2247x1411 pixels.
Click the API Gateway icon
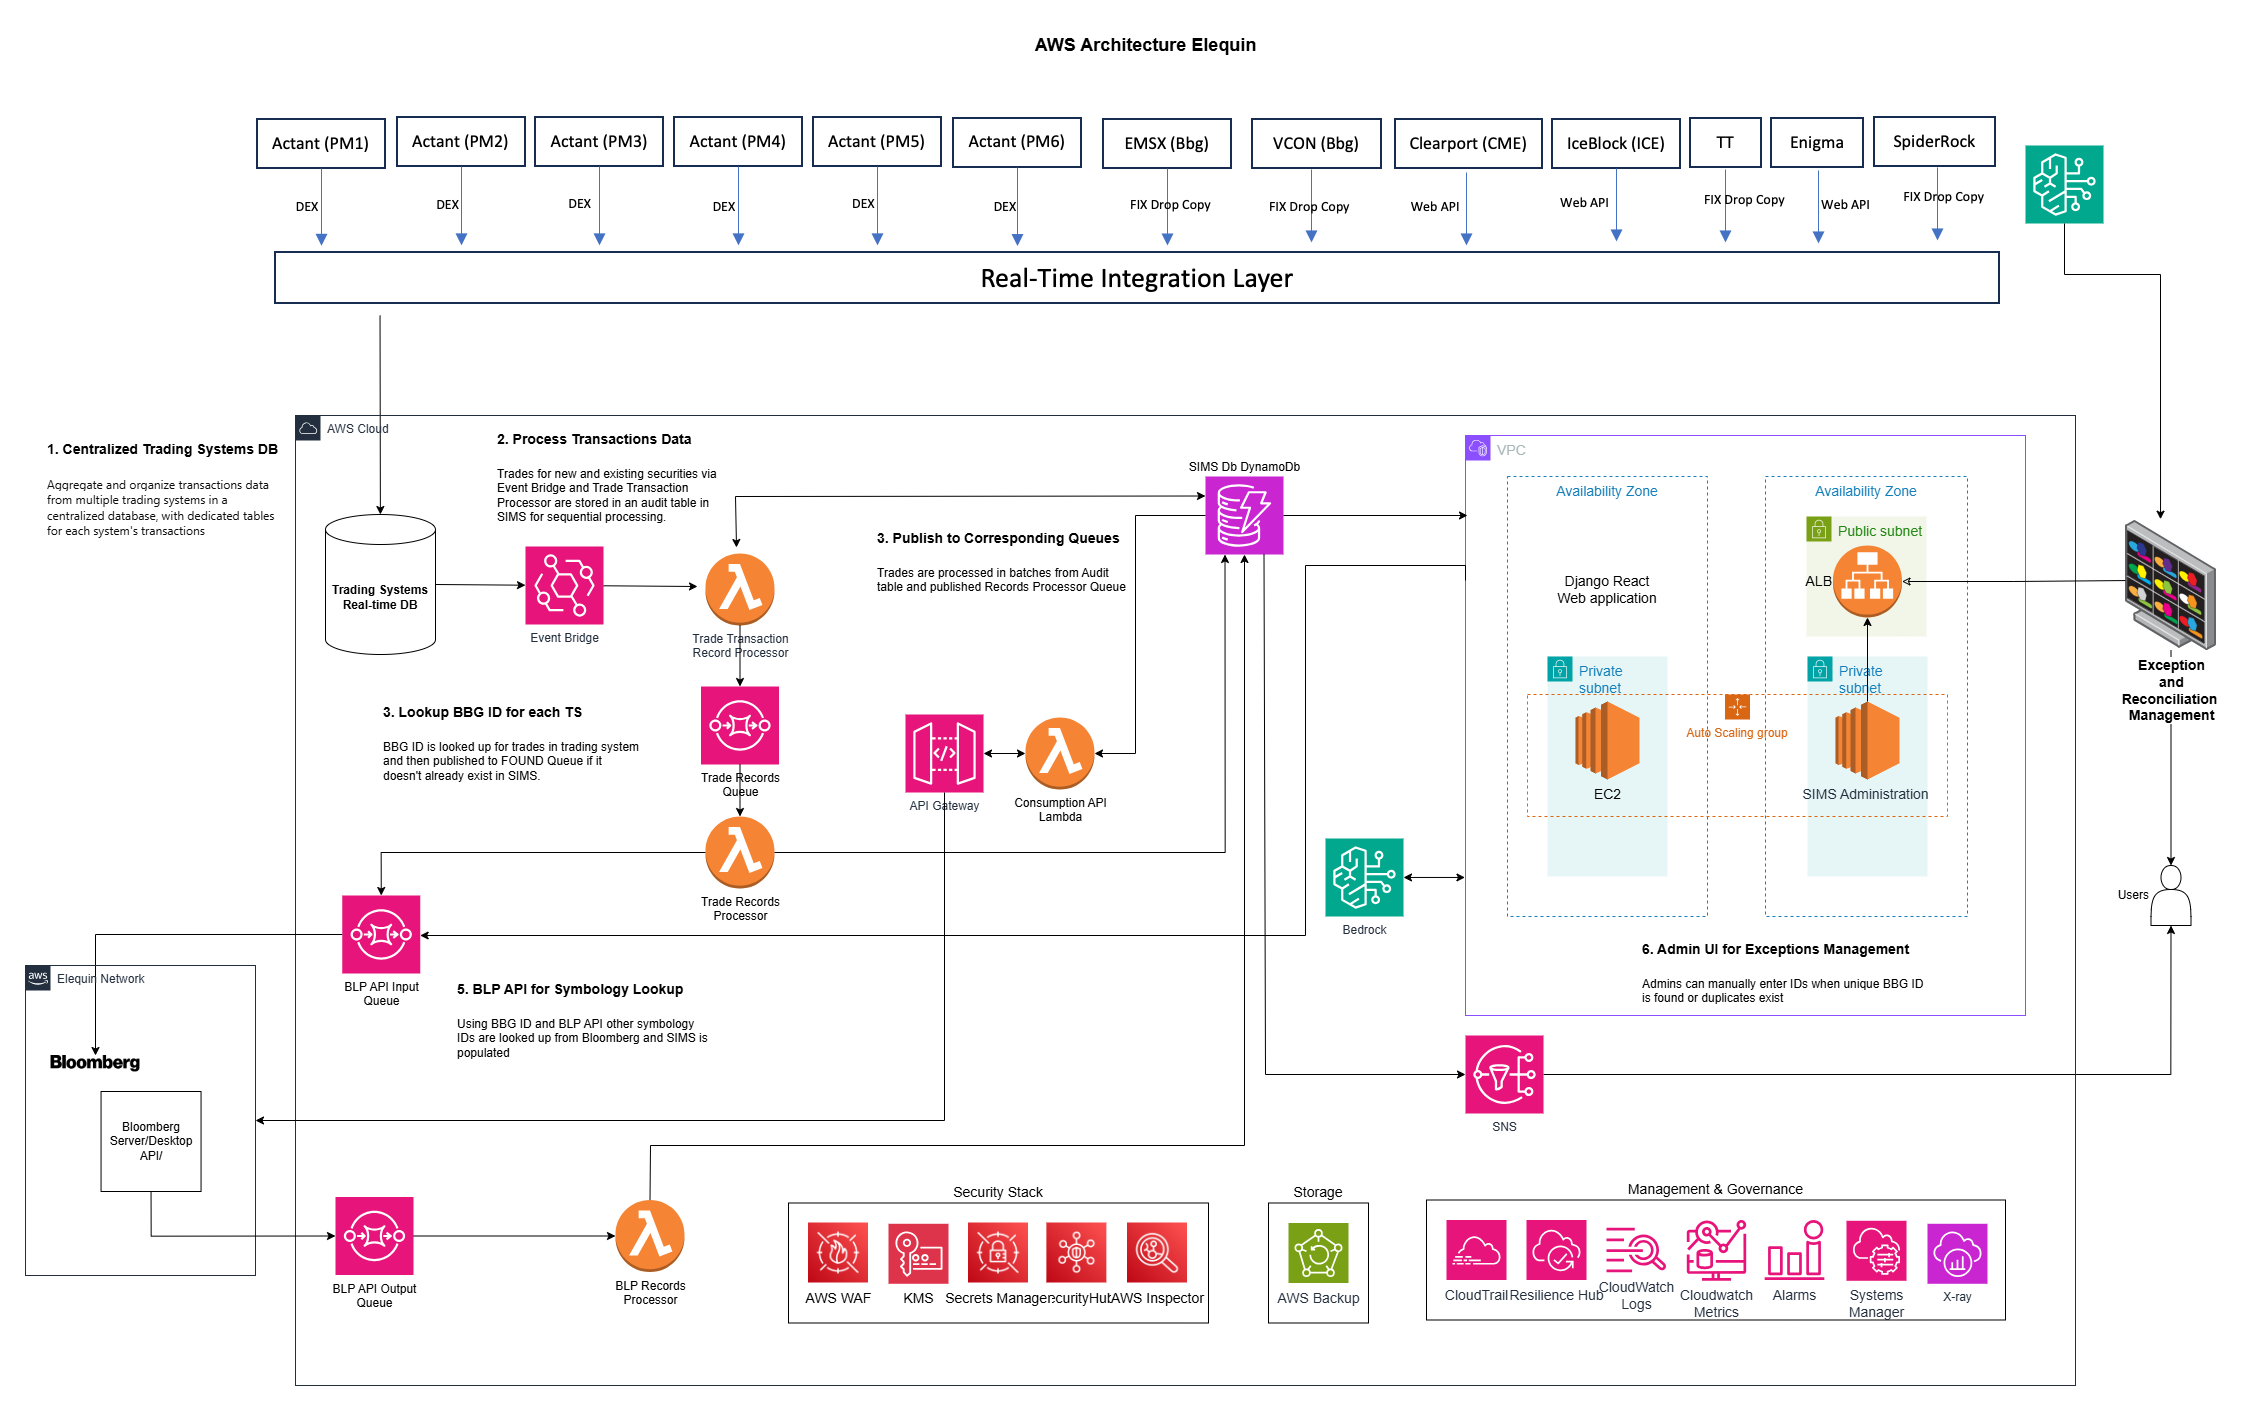point(943,753)
